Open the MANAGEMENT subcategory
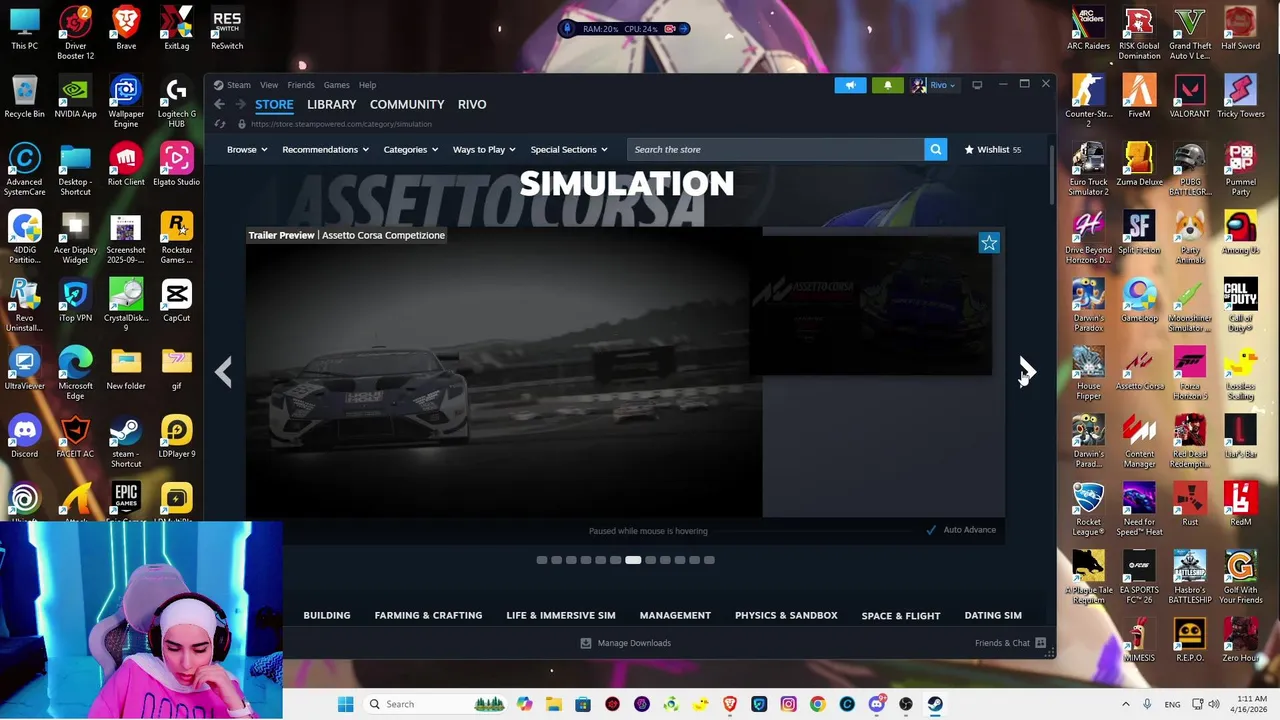Screen dimensions: 1280x720 tap(675, 615)
